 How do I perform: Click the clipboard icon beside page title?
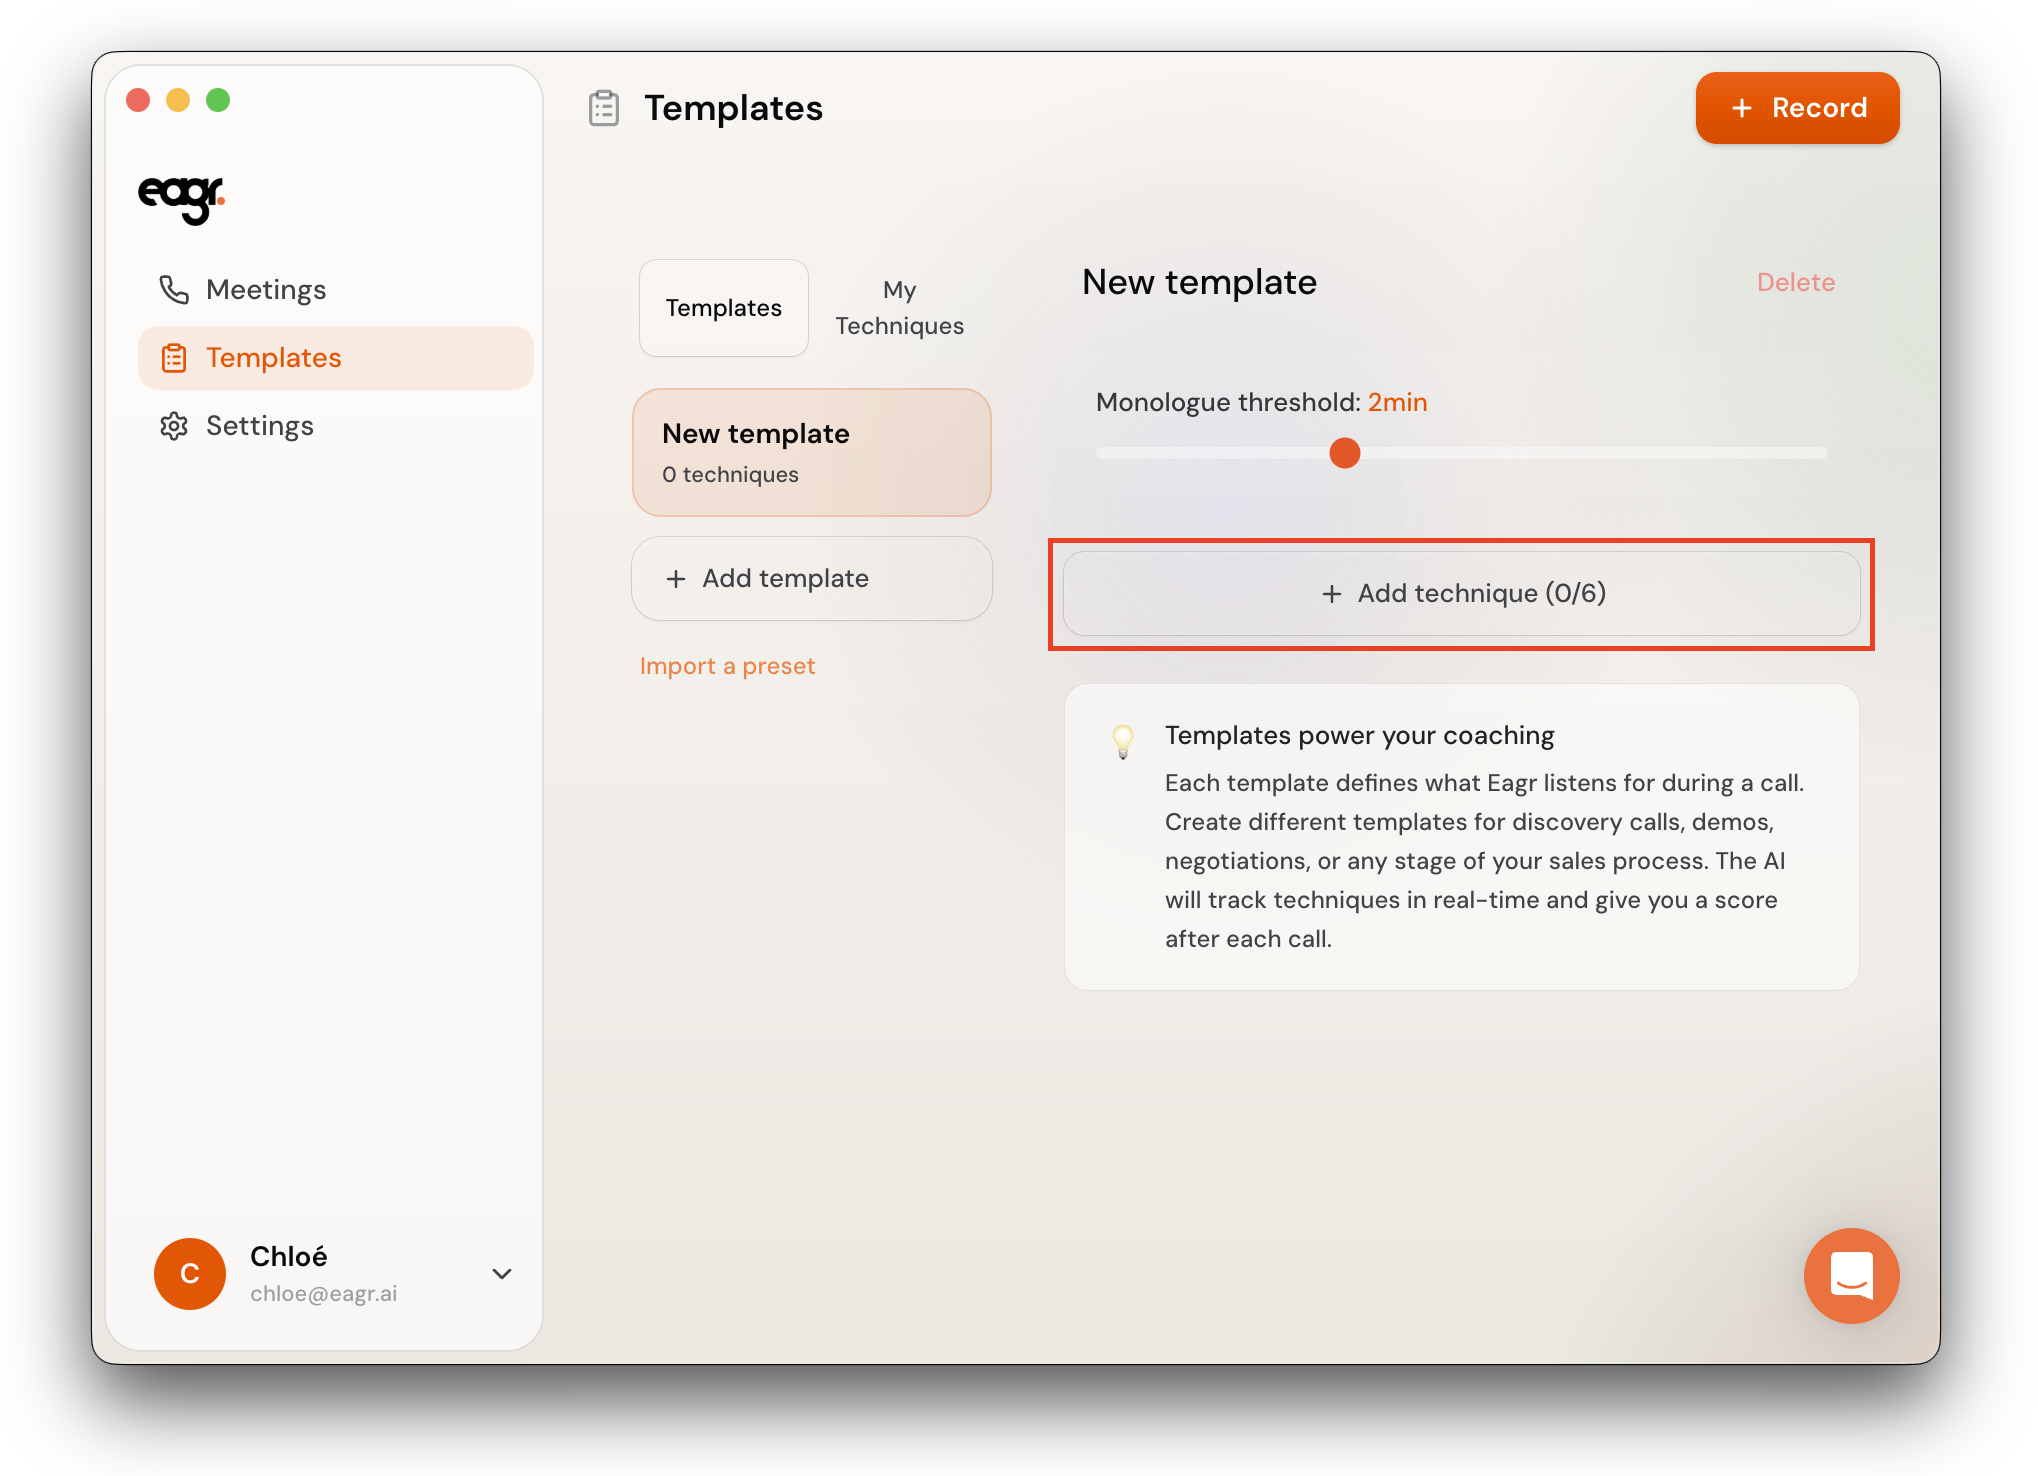[x=604, y=108]
